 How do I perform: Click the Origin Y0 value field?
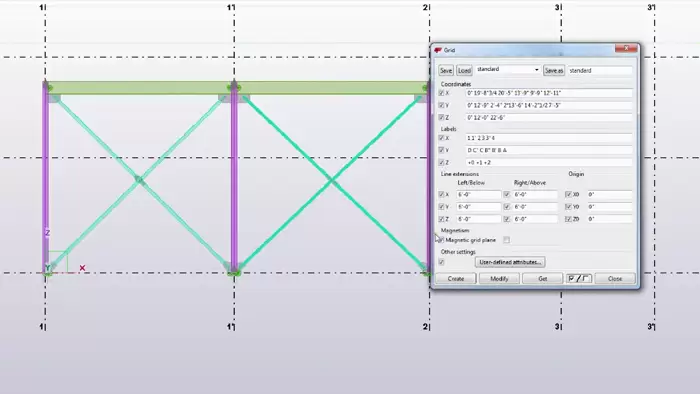click(609, 207)
